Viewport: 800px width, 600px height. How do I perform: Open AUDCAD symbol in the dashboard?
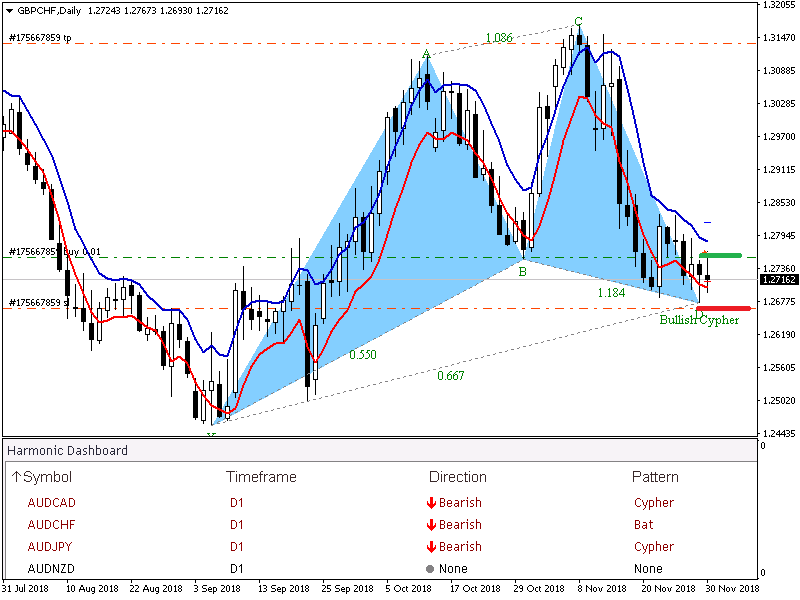(52, 503)
